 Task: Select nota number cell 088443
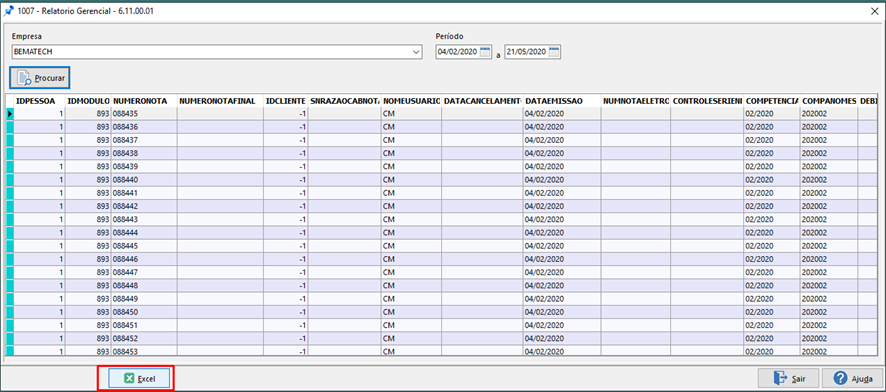(x=144, y=219)
